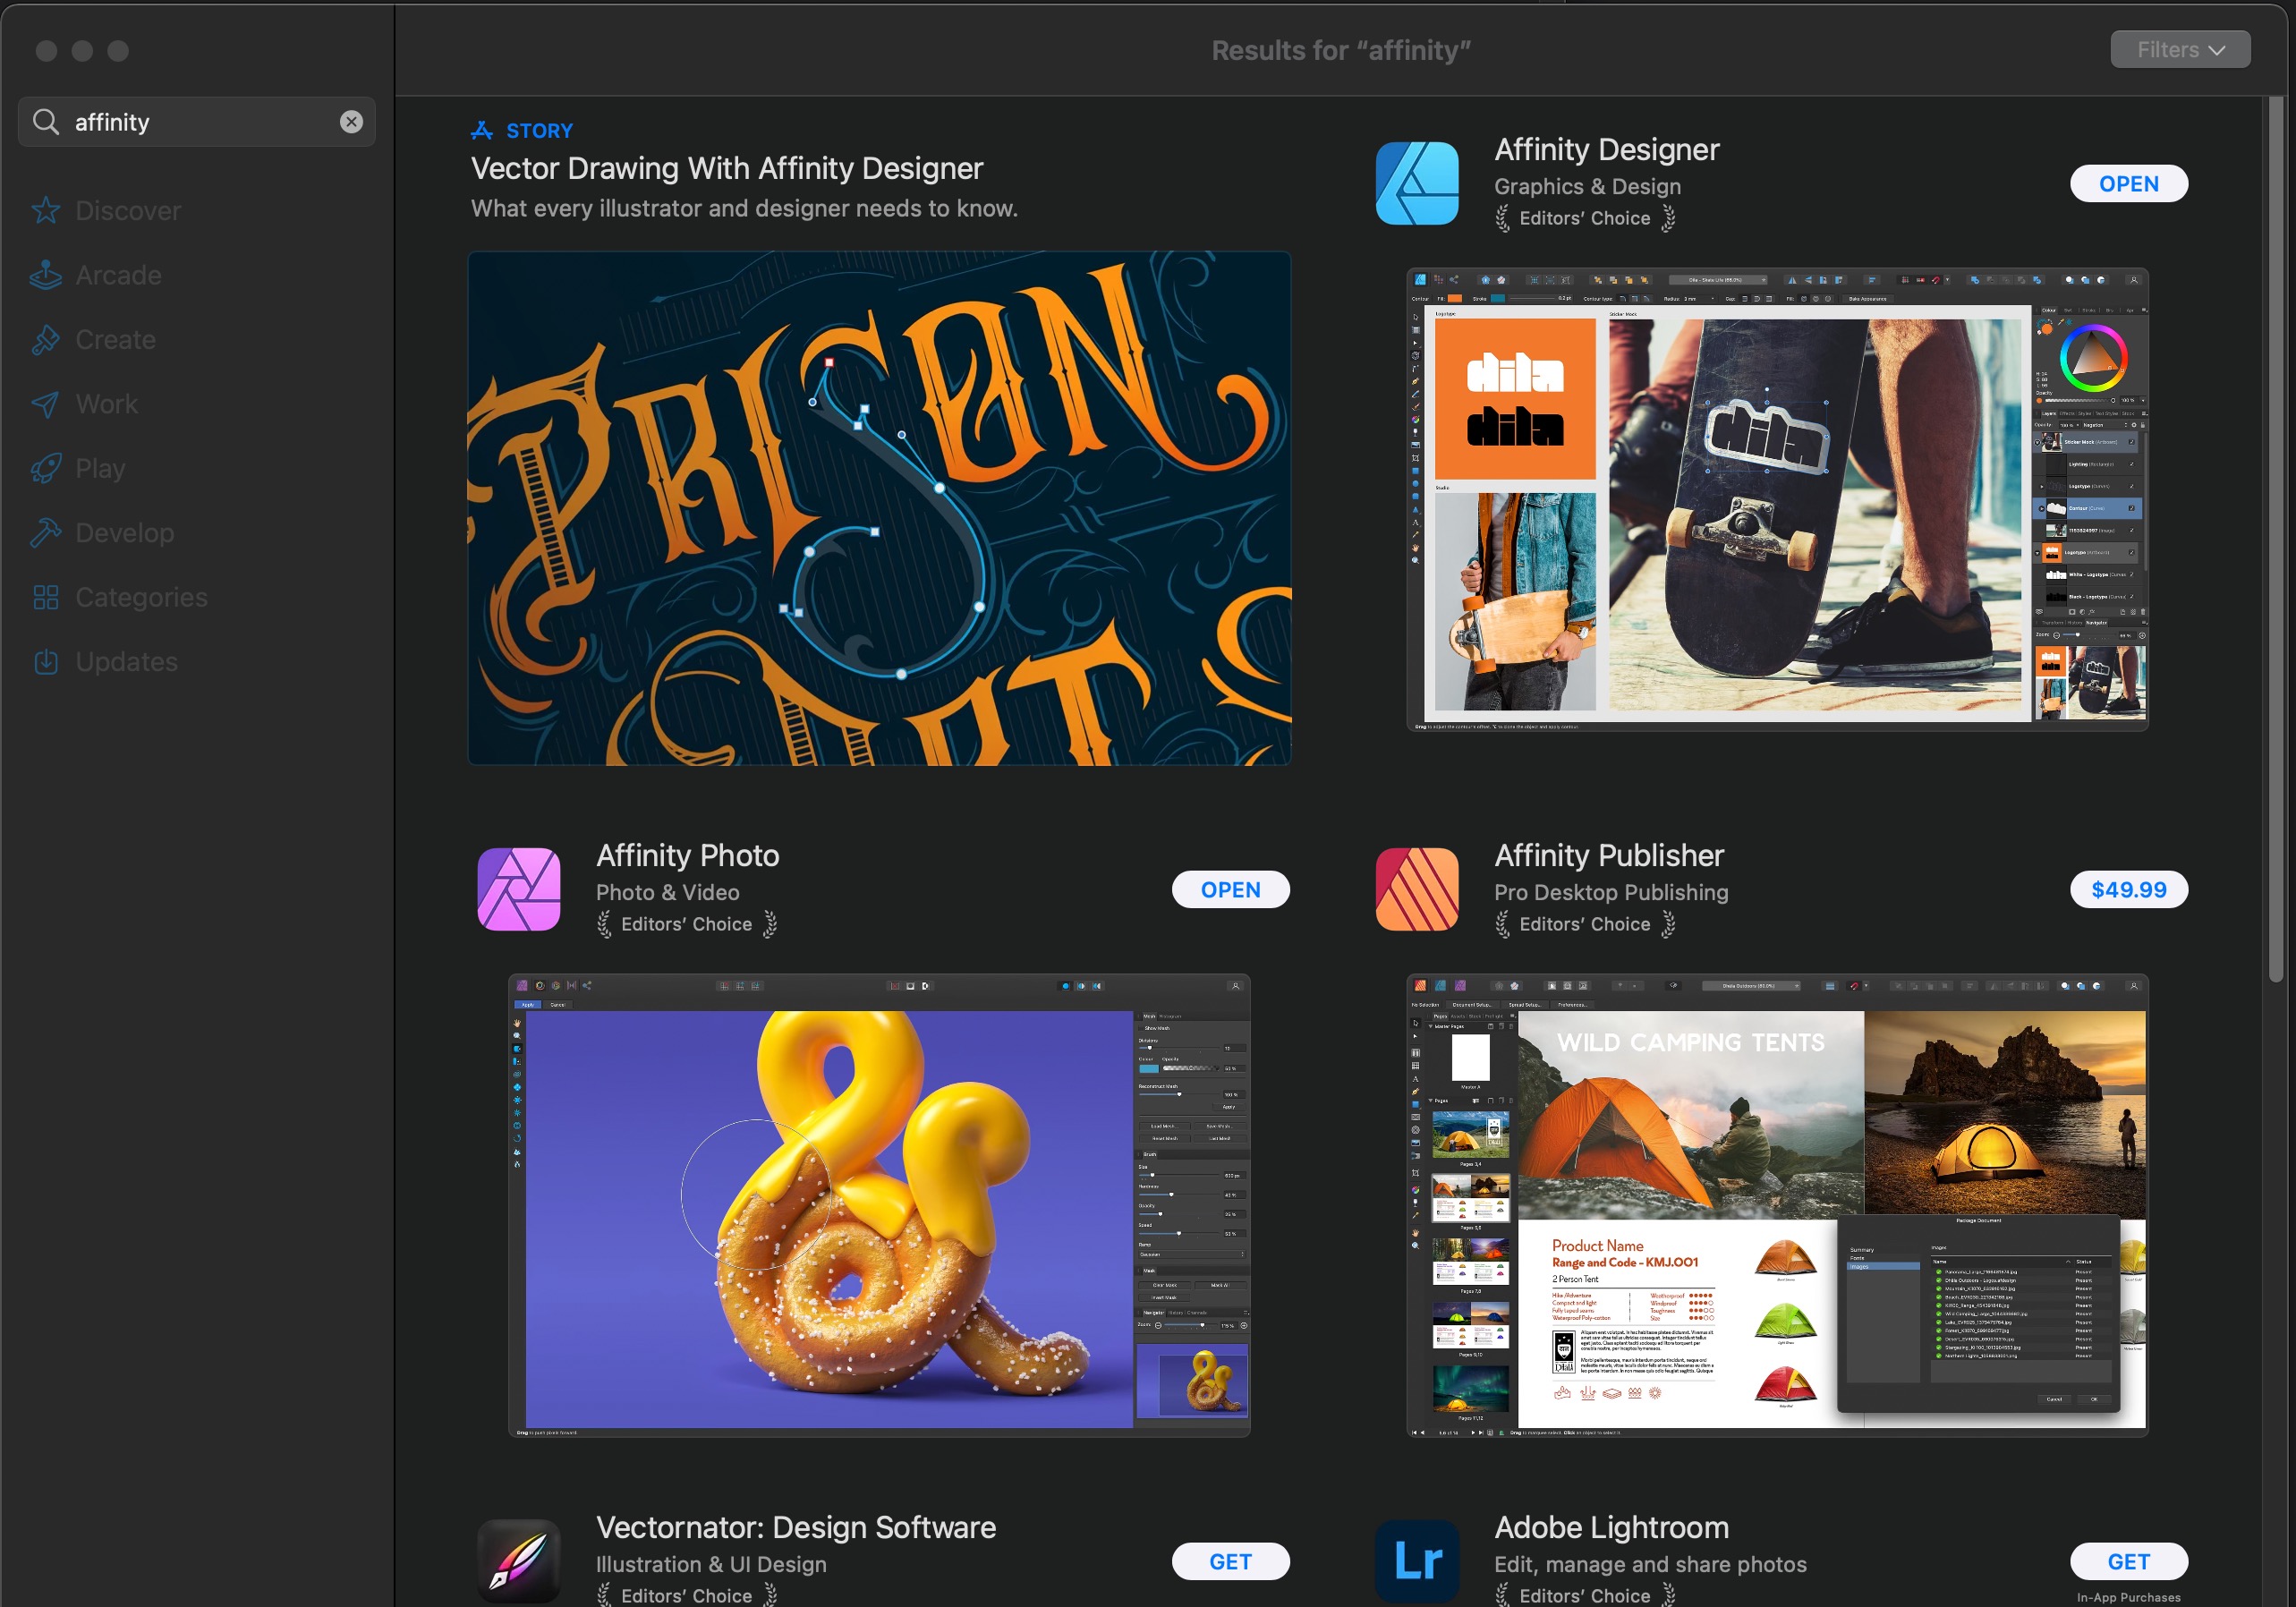The width and height of the screenshot is (2296, 1607).
Task: Open the Affinity Publisher camping tents screenshot
Action: pyautogui.click(x=1777, y=1205)
